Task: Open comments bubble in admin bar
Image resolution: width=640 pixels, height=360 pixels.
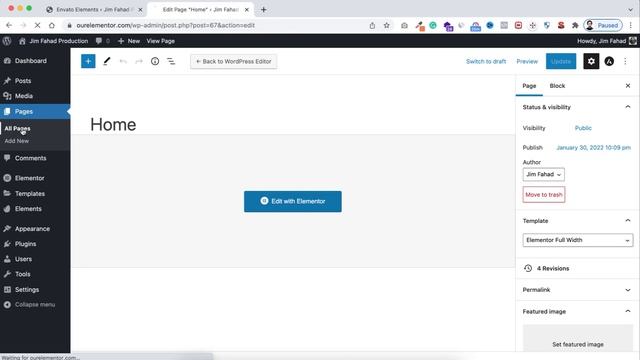Action: [x=102, y=41]
